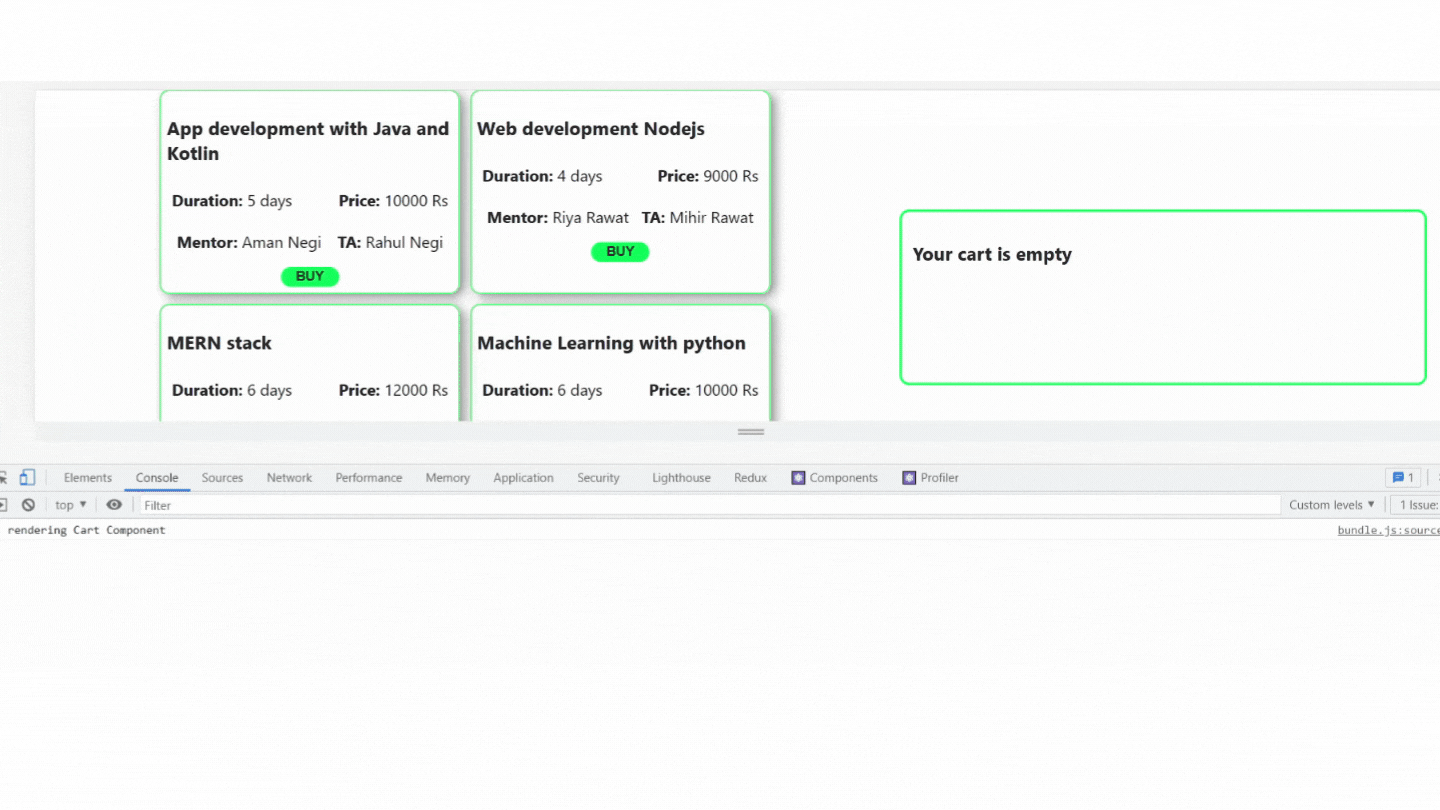Click the 'TA: Rahul Negi' text

pos(390,243)
